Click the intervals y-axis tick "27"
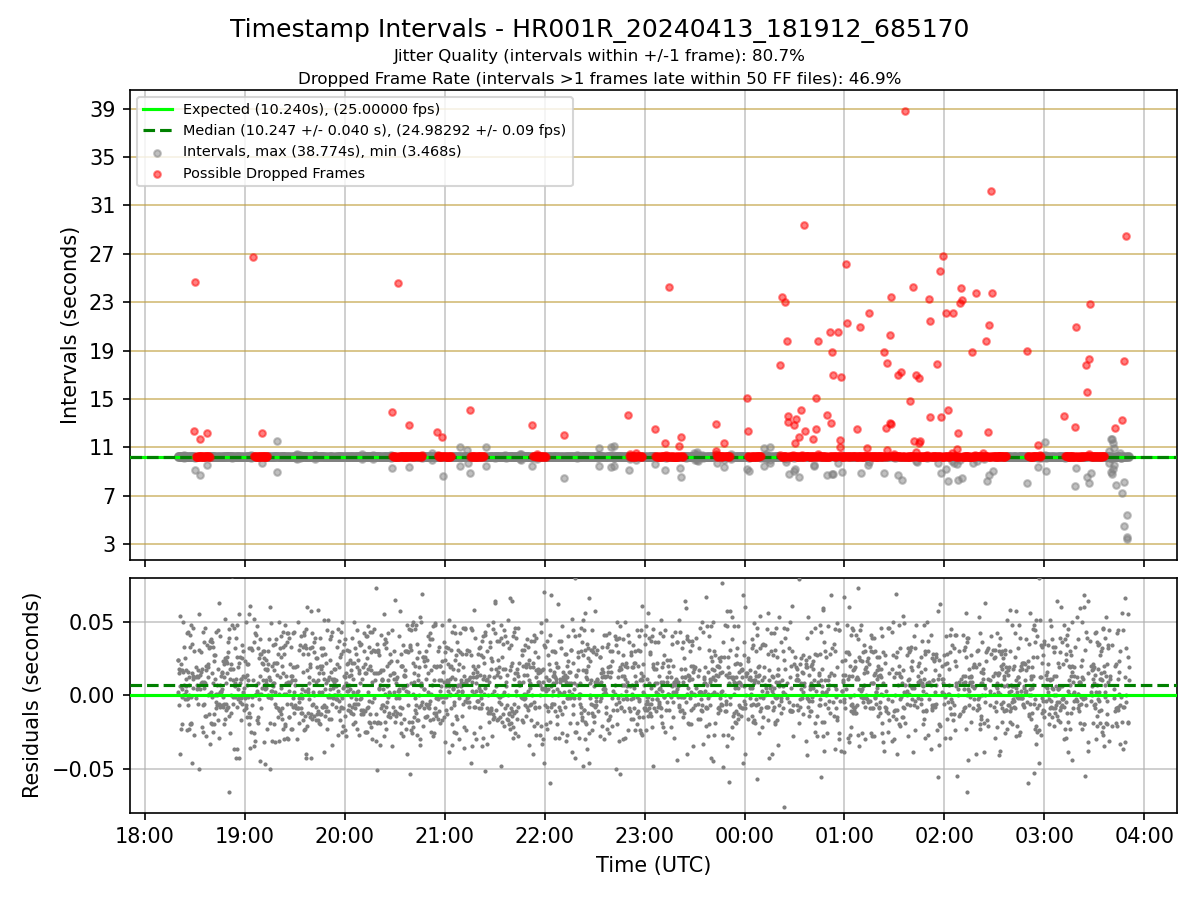1200x900 pixels. click(105, 254)
